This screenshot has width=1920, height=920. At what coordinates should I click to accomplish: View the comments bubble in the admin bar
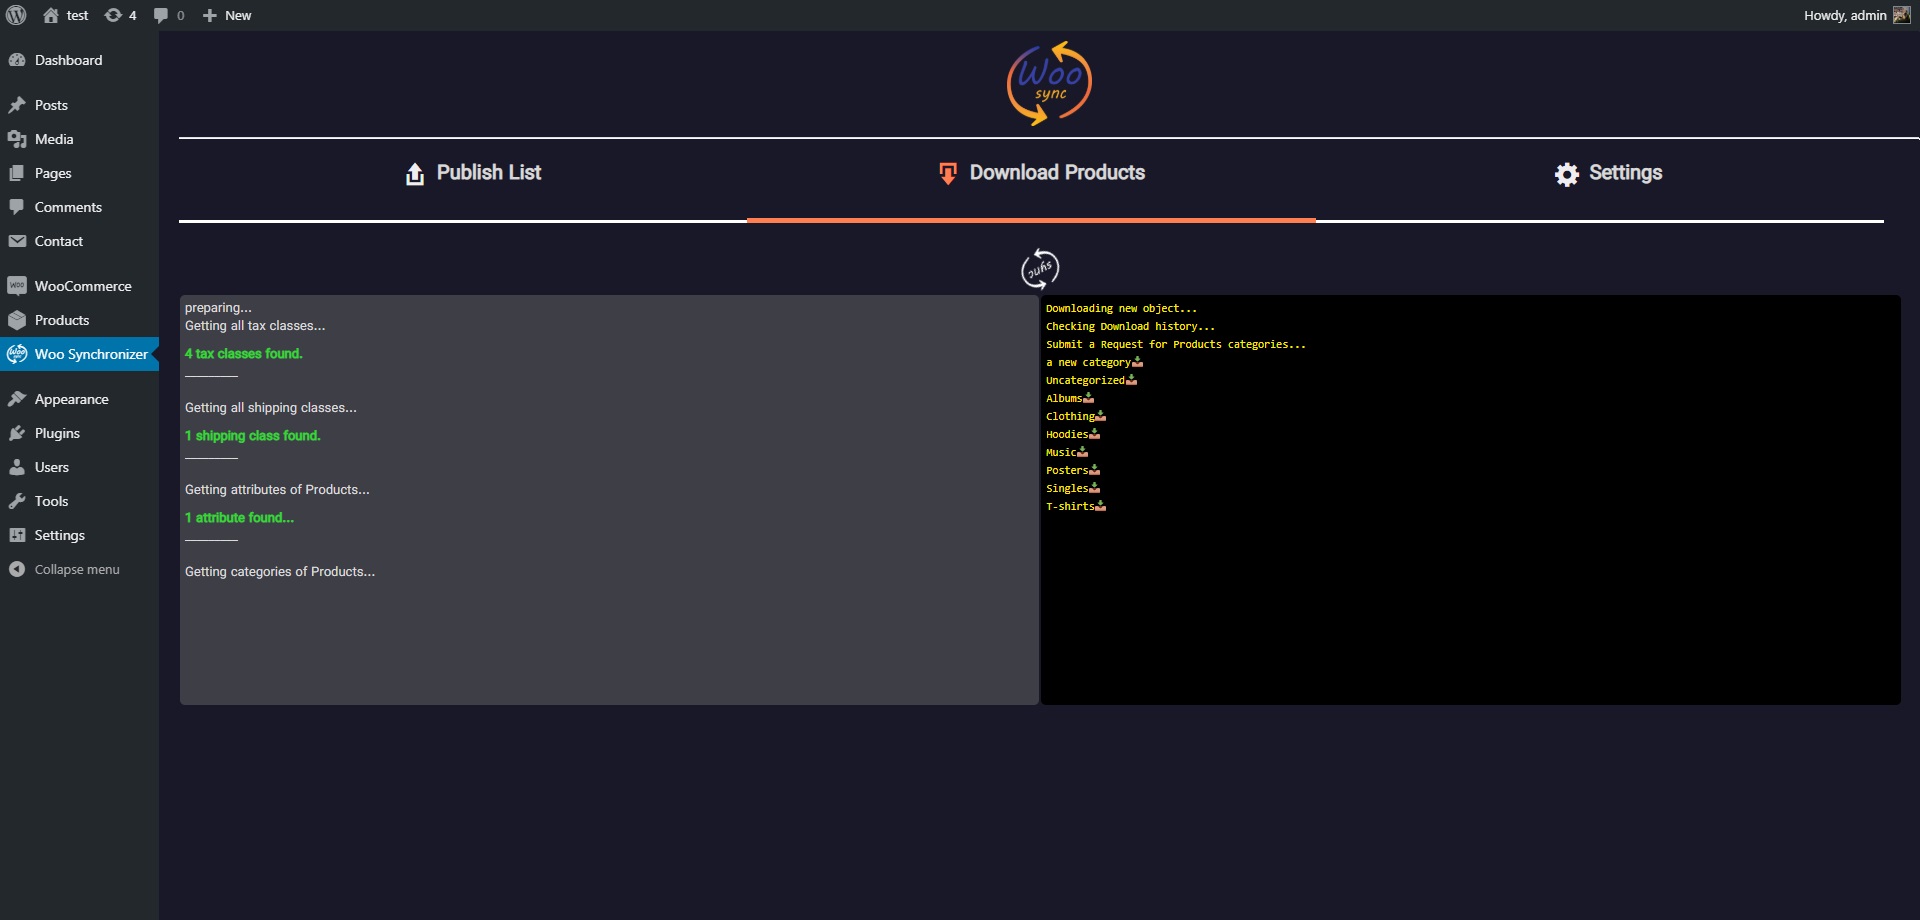169,15
